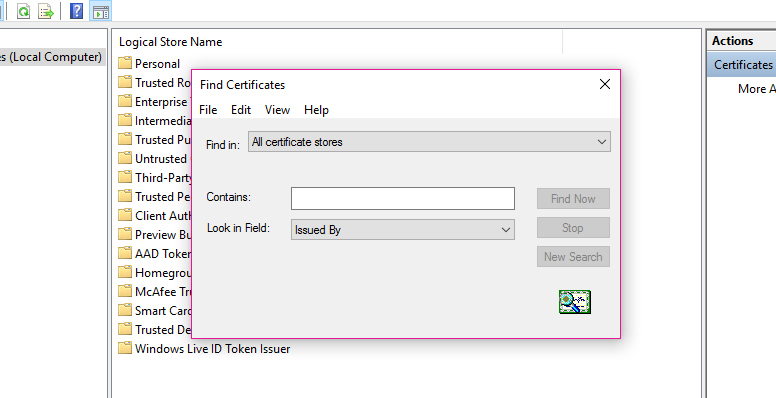Close the Find Certificates dialog

click(605, 84)
